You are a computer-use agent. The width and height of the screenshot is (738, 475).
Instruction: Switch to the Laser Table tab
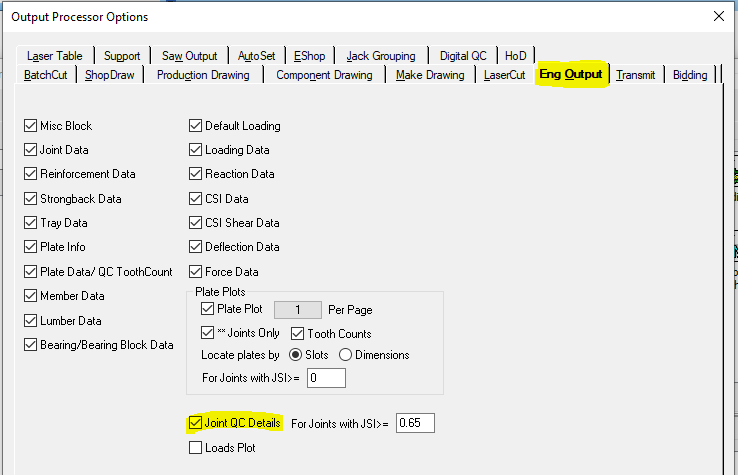click(55, 56)
